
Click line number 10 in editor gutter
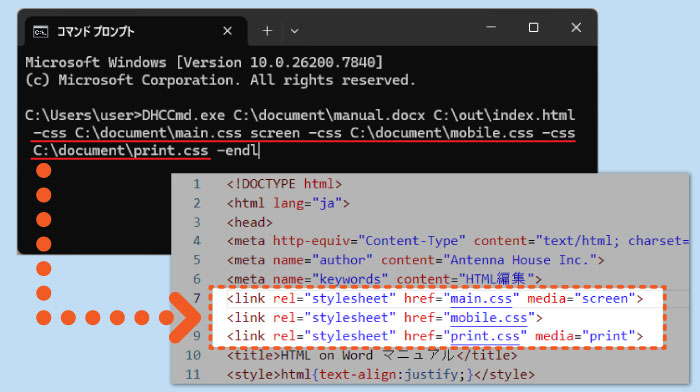coord(193,355)
